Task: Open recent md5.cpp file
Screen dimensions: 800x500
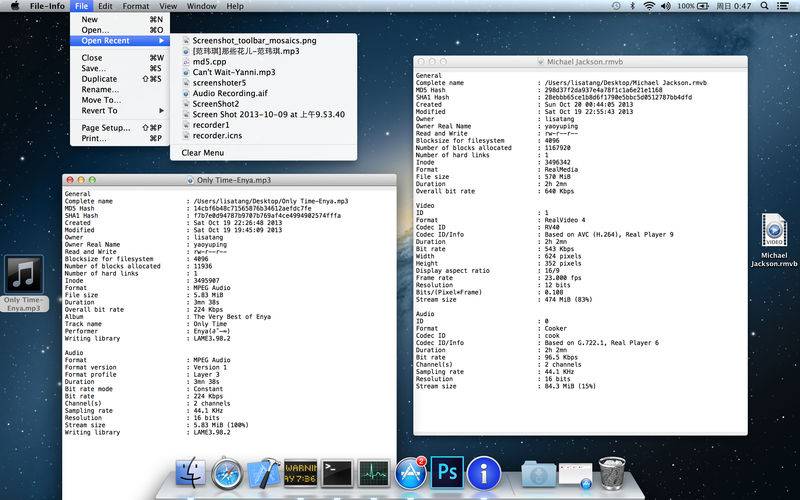Action: (x=263, y=62)
